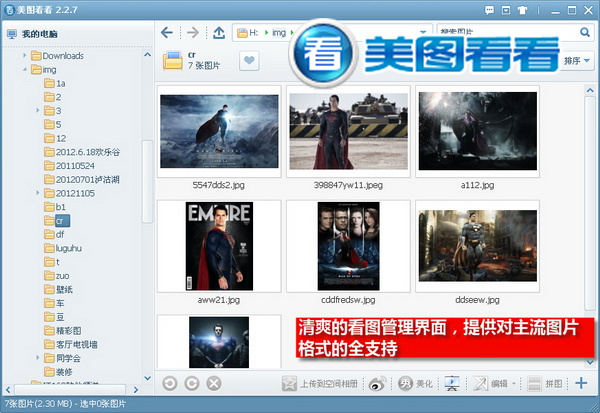Click folder tree scroll up arrow
The height and width of the screenshot is (413, 600).
(x=147, y=55)
